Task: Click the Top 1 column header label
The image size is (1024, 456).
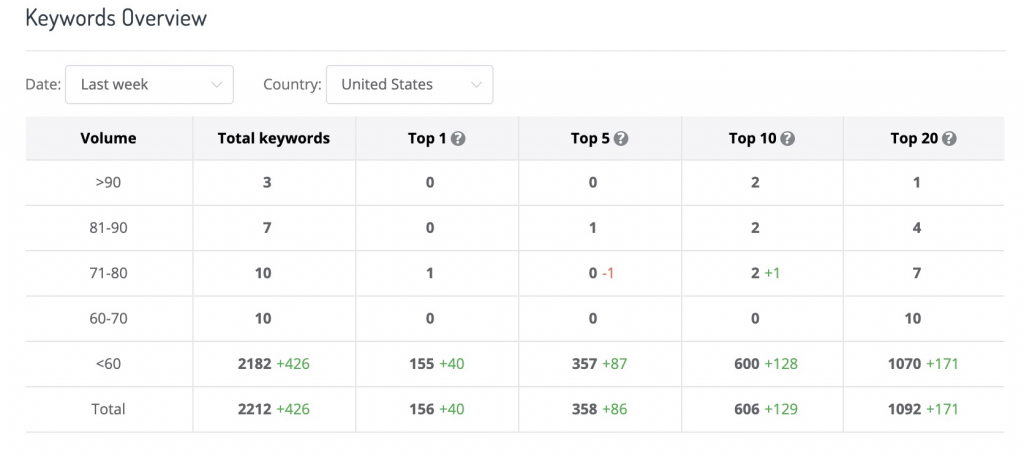Action: click(x=428, y=138)
